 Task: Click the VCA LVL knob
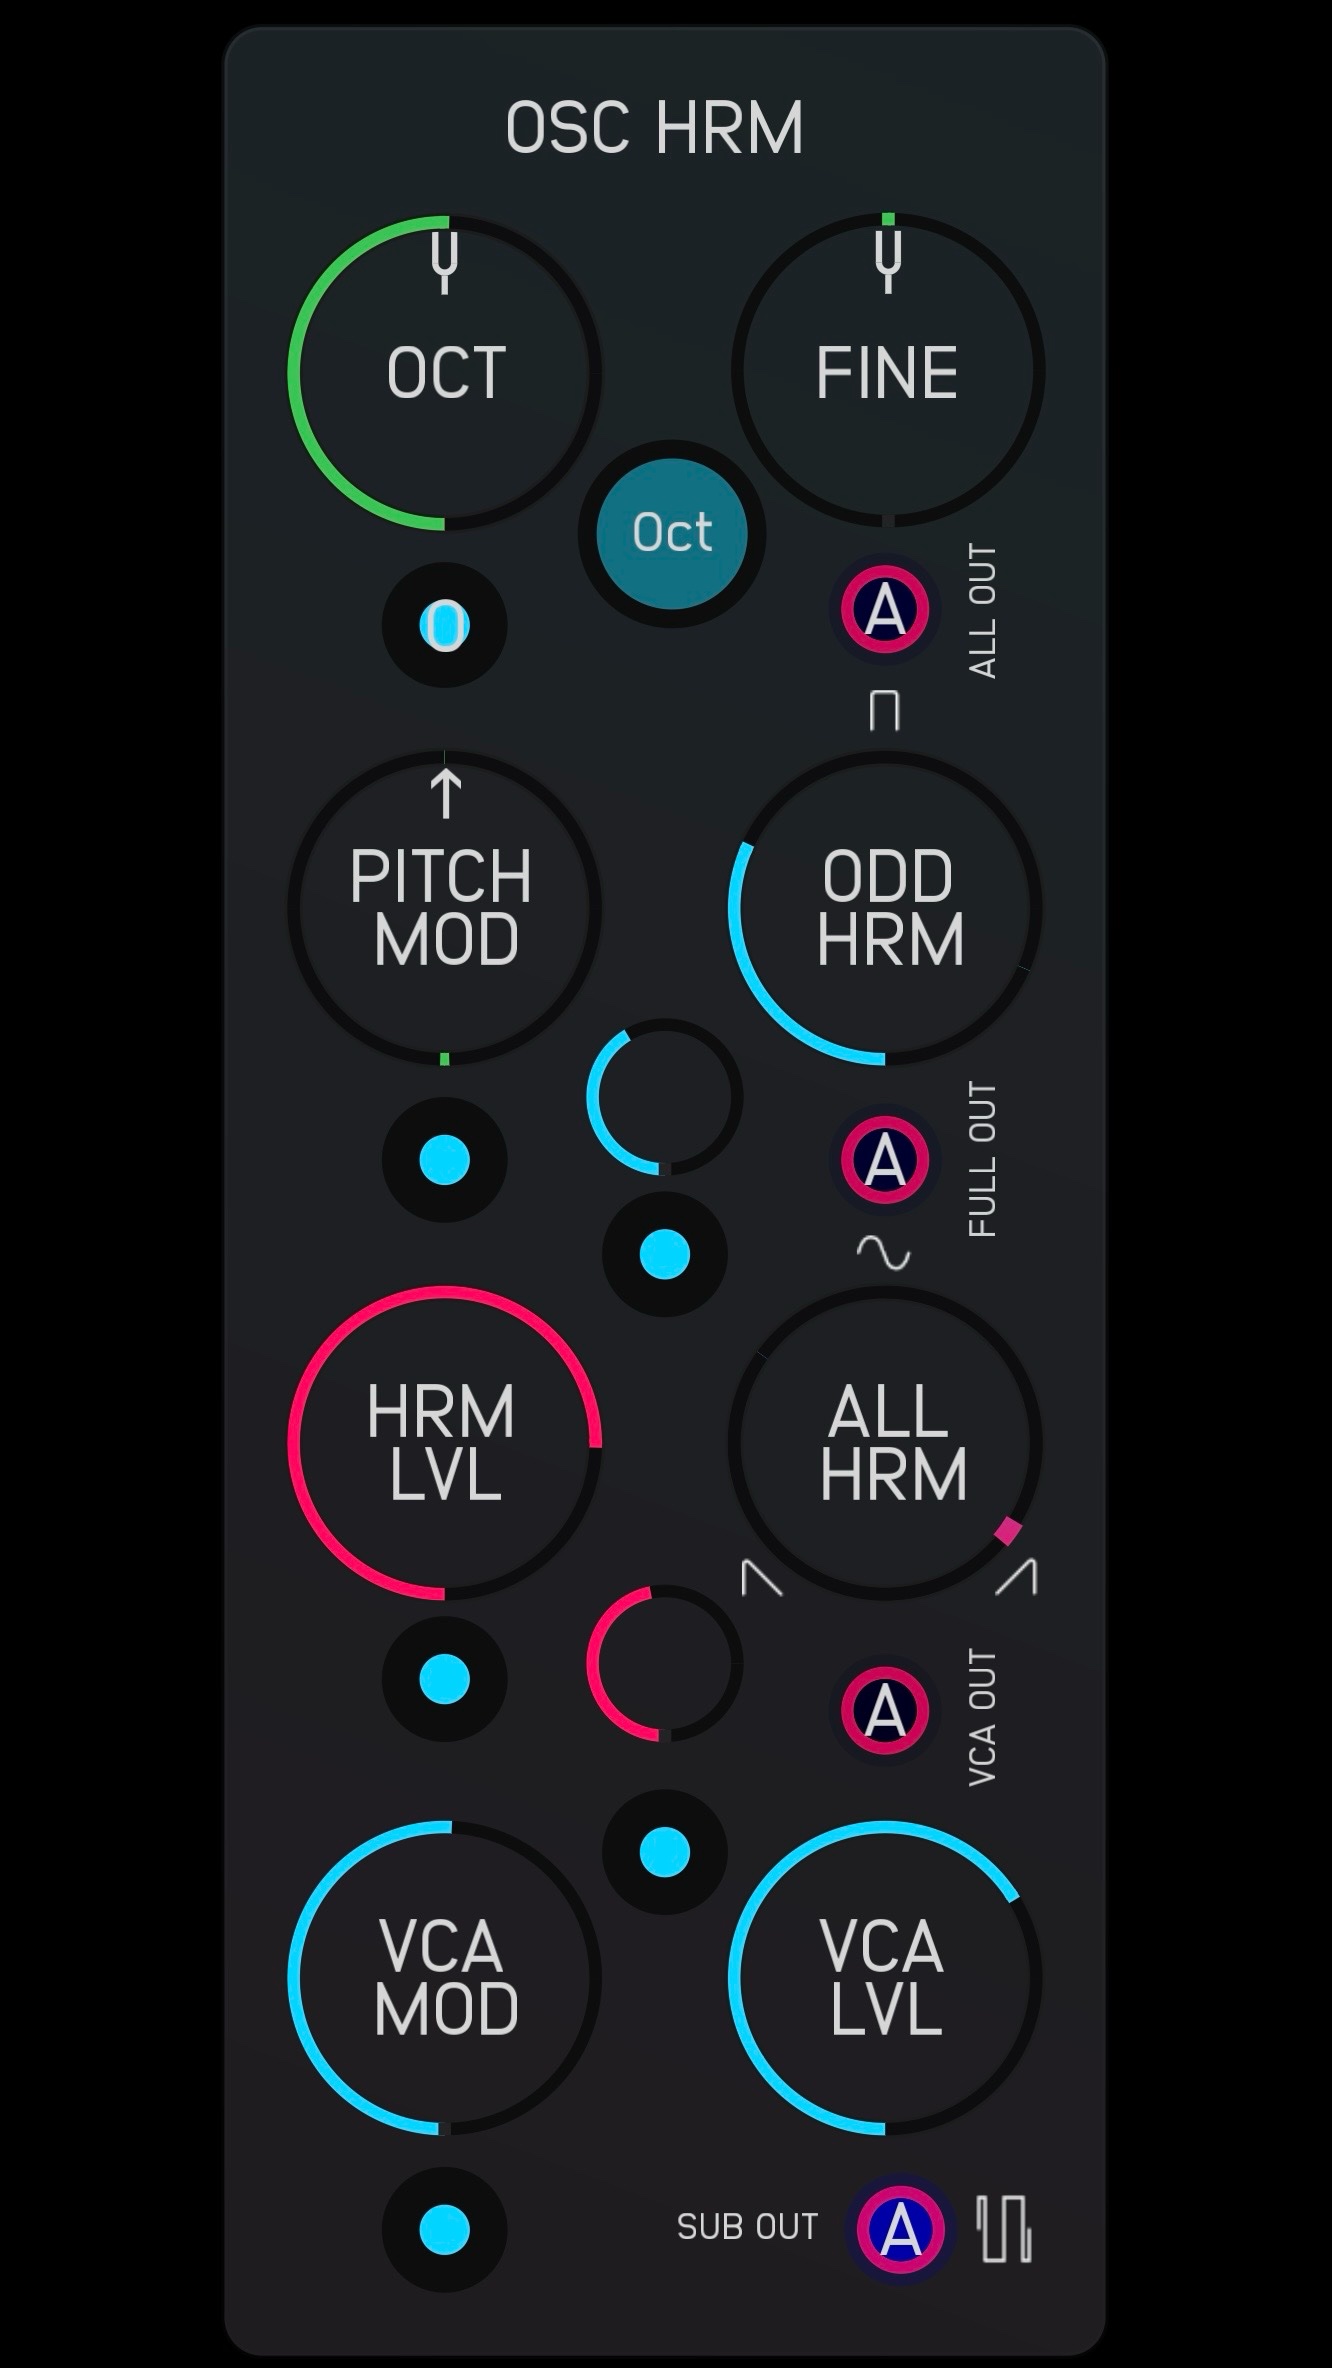click(886, 1978)
